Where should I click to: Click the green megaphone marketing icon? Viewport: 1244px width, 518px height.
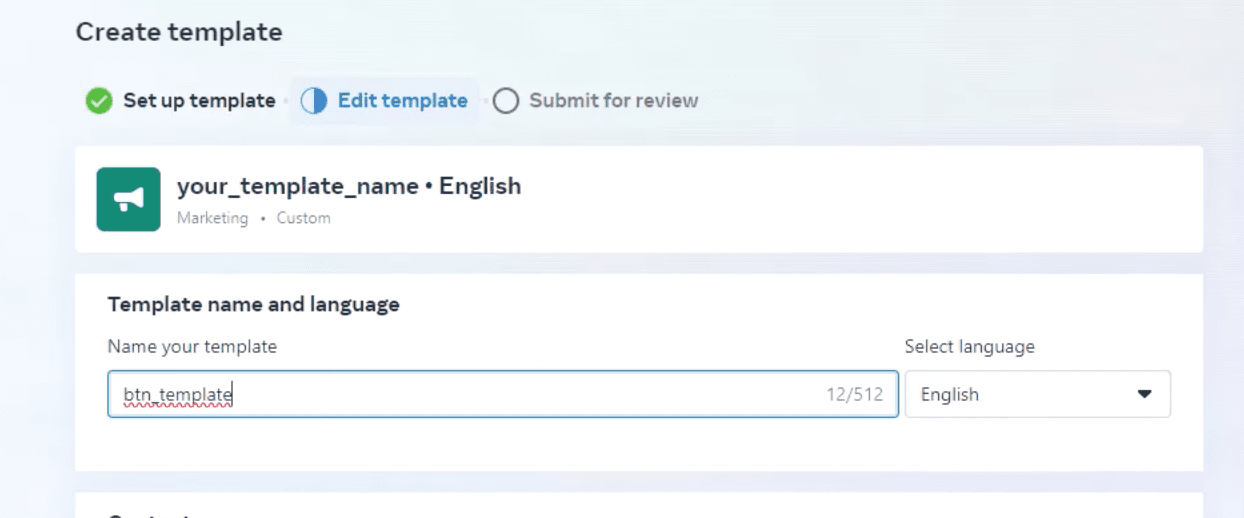[128, 200]
